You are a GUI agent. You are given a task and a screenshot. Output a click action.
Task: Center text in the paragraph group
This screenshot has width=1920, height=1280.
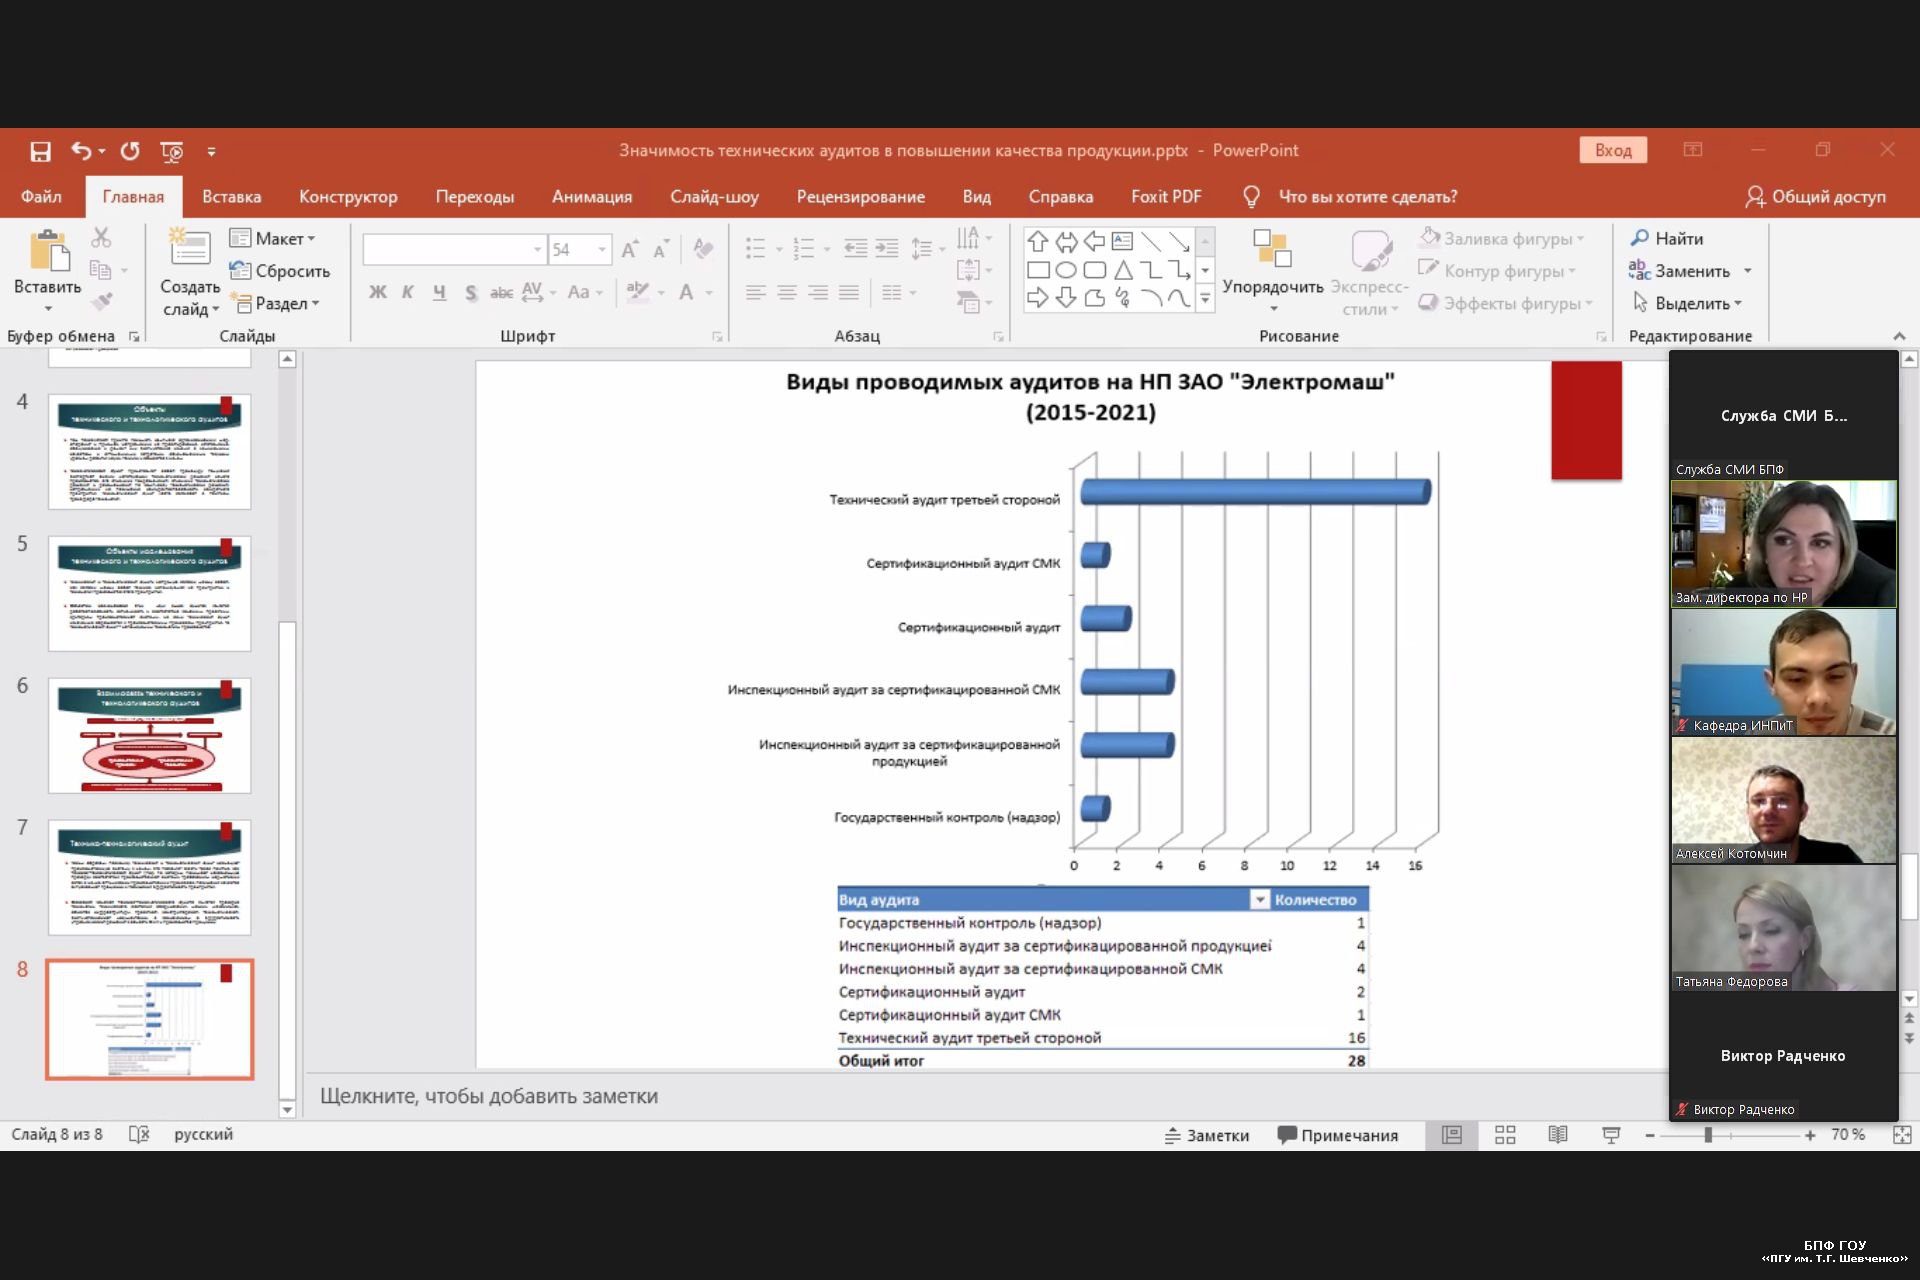click(x=787, y=292)
